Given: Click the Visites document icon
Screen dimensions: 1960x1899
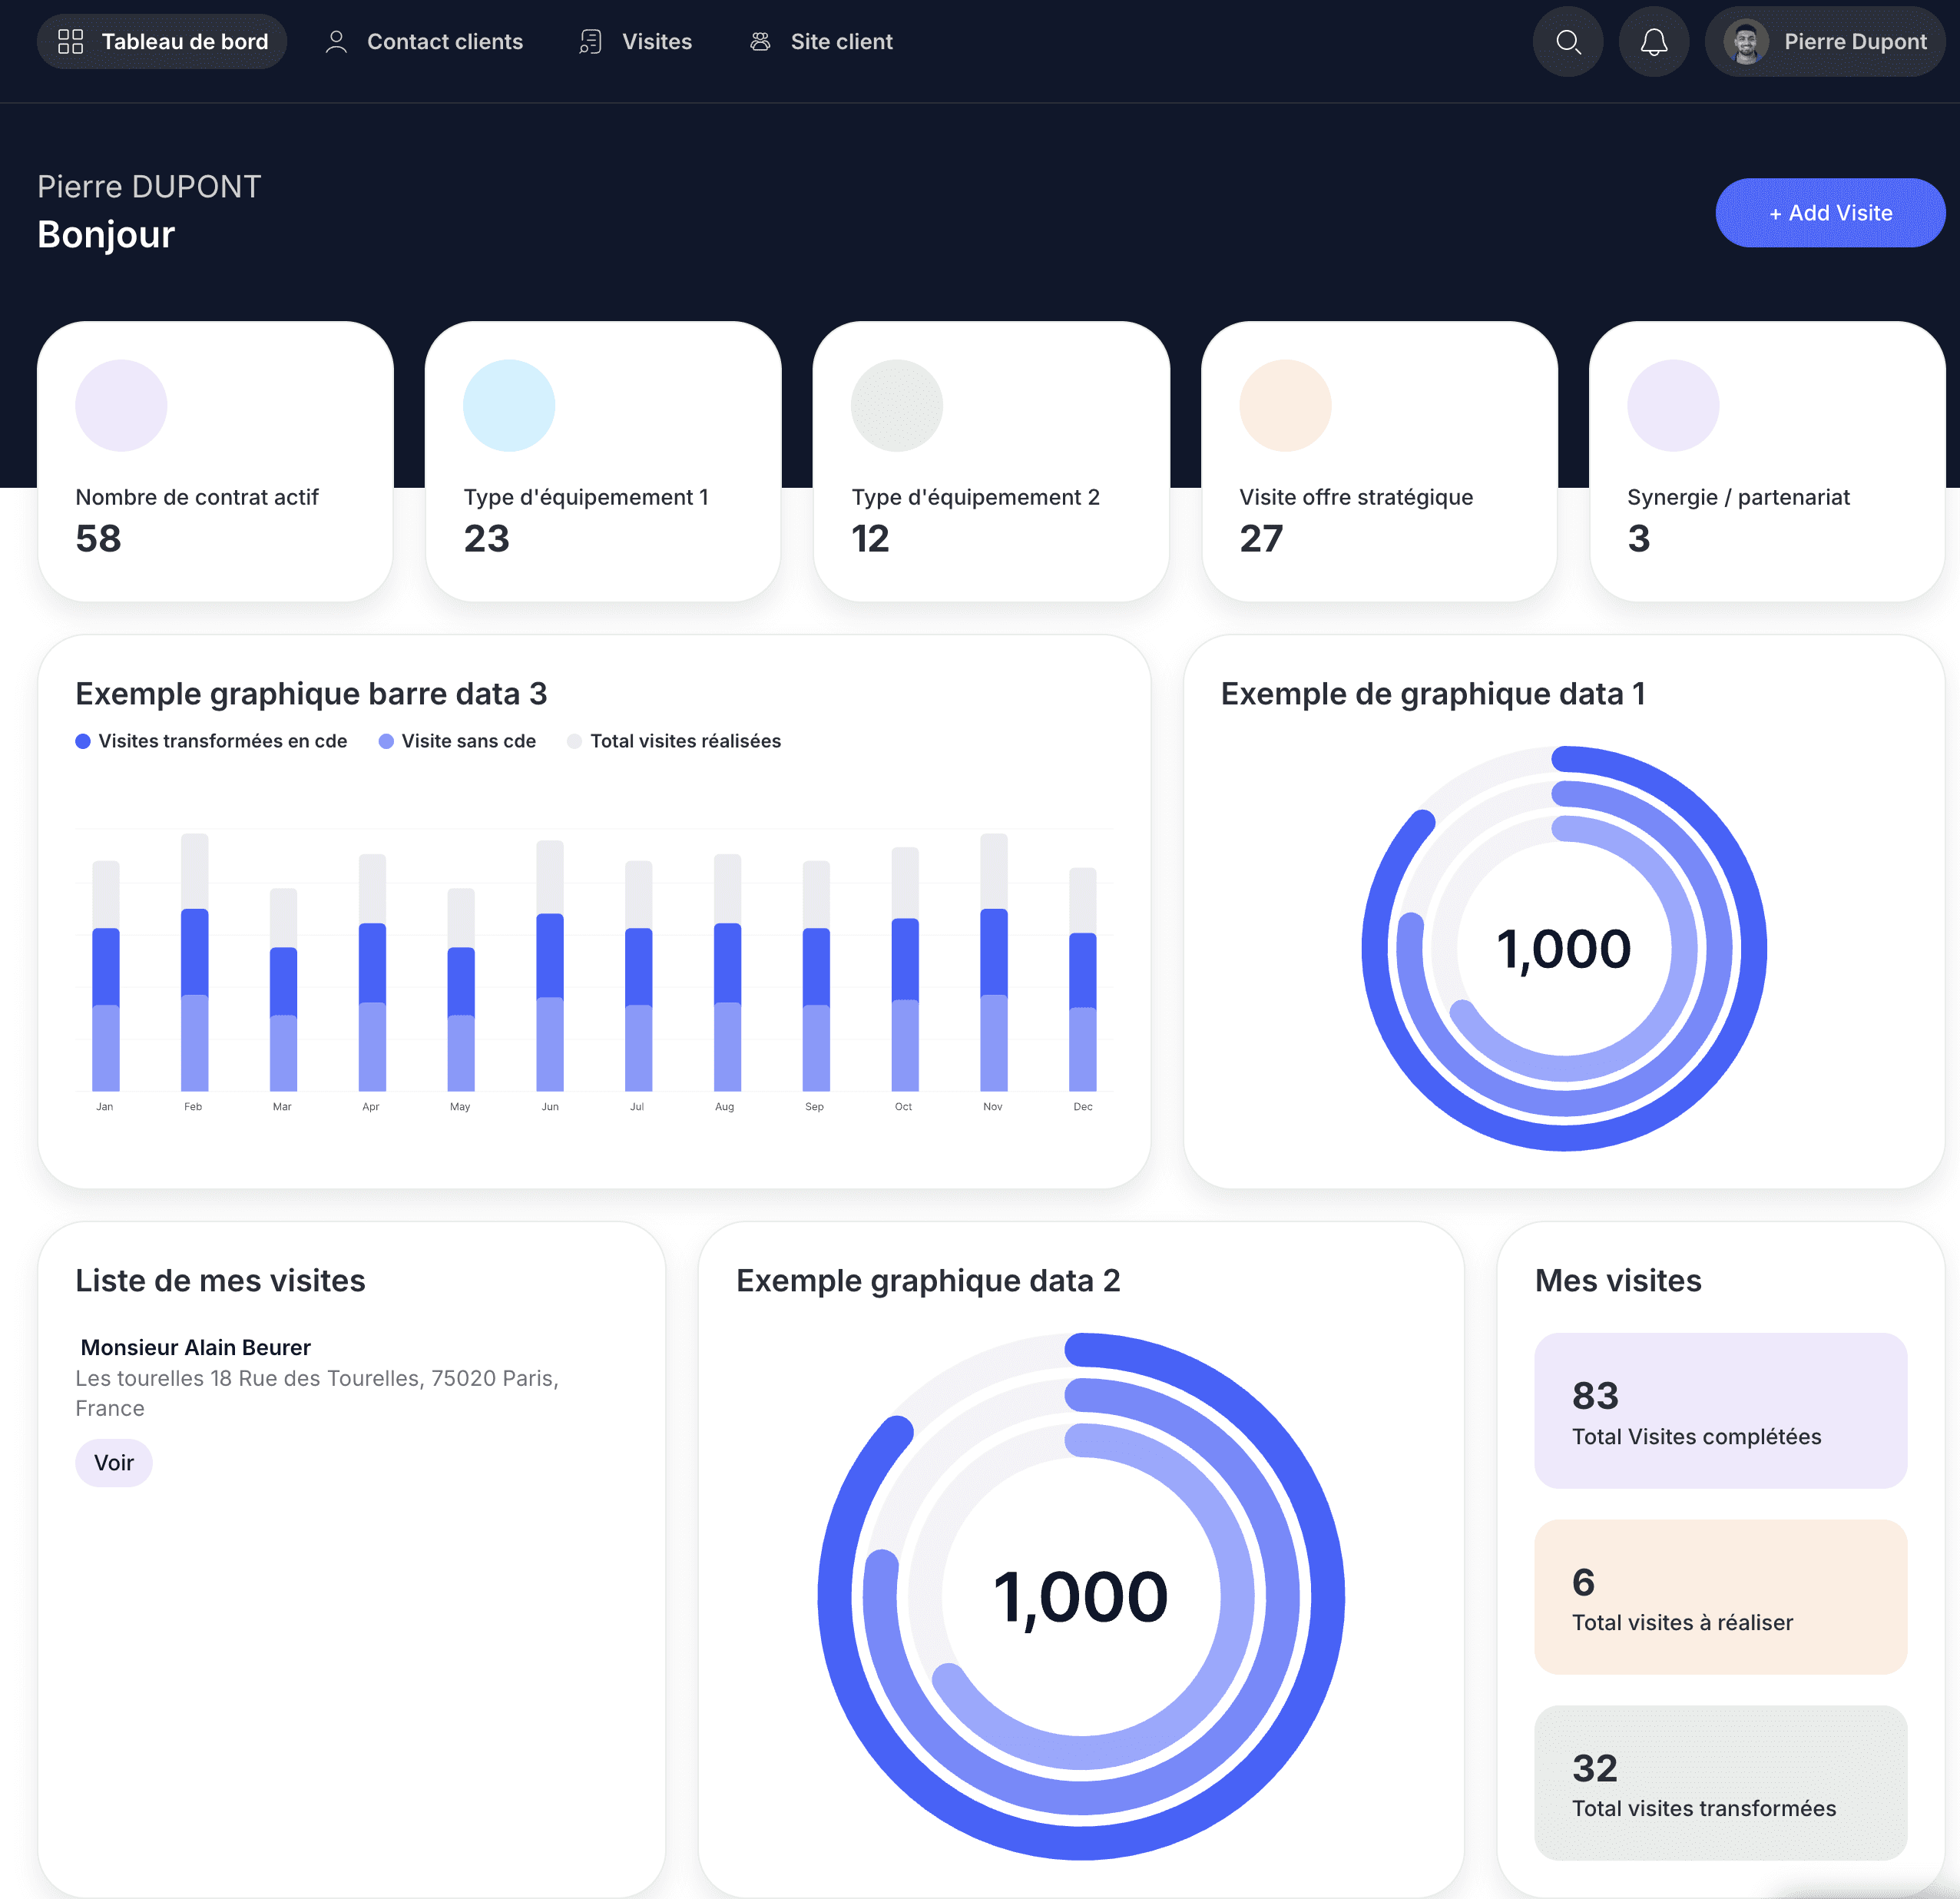Looking at the screenshot, I should [x=591, y=42].
